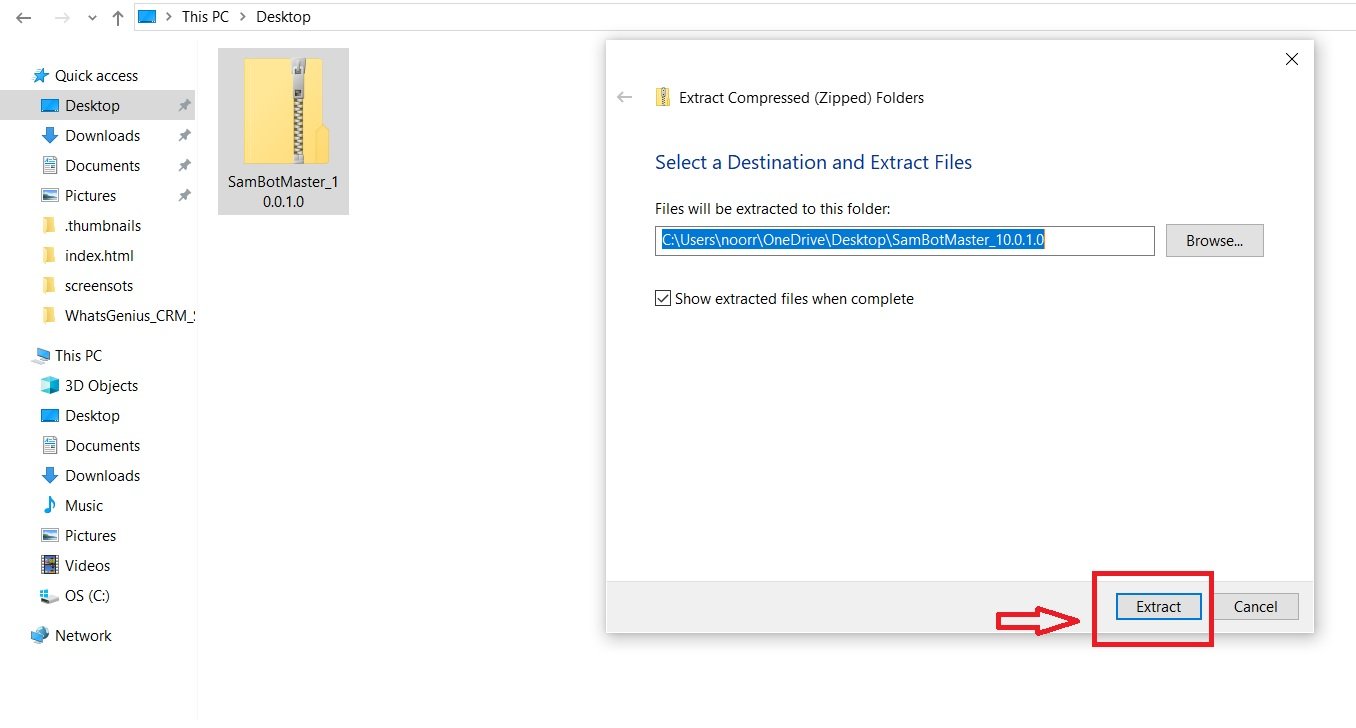Select This PC in the breadcrumb bar
The height and width of the screenshot is (728, 1356).
click(x=205, y=17)
